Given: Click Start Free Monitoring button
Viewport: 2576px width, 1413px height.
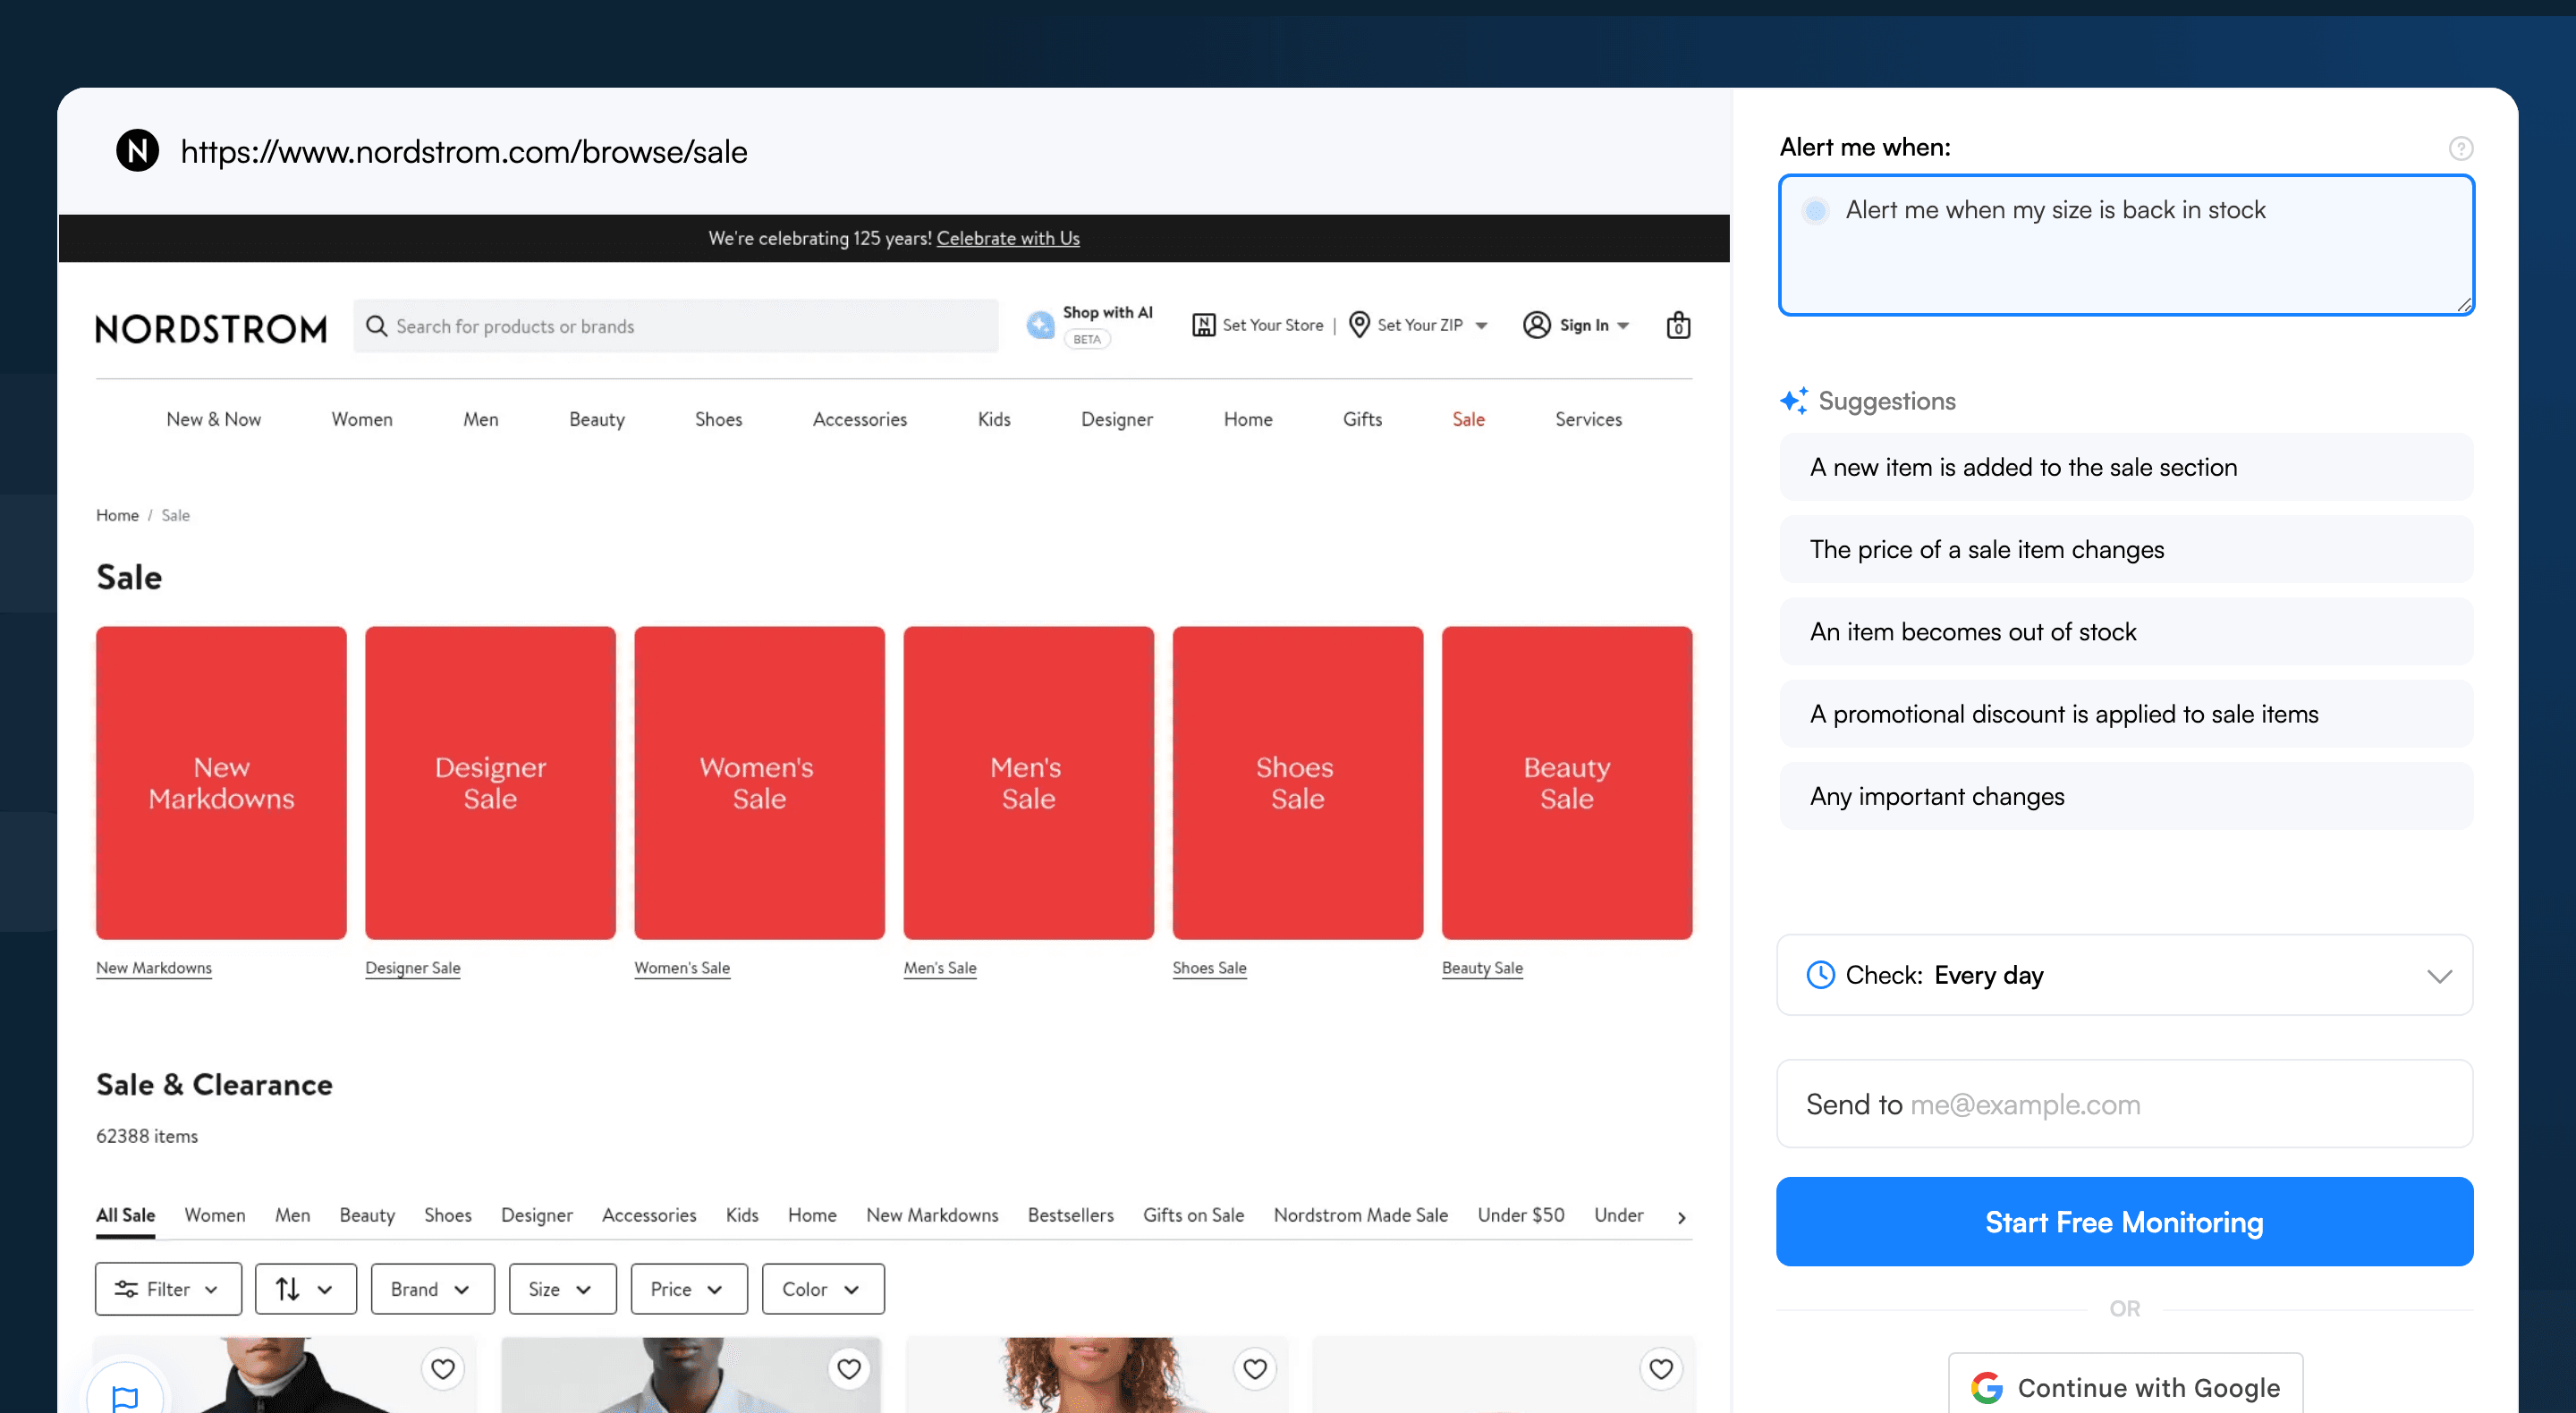Looking at the screenshot, I should coord(2124,1222).
